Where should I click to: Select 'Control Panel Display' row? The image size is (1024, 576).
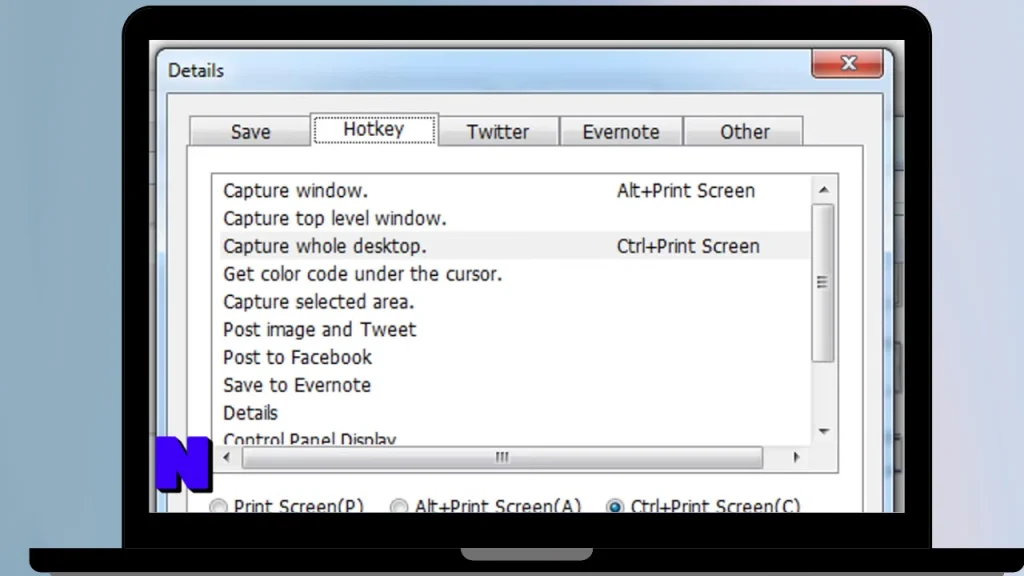(515, 438)
